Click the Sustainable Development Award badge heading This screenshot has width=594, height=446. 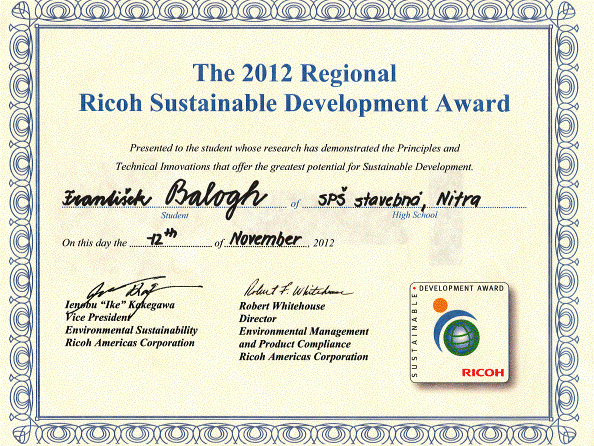[461, 288]
